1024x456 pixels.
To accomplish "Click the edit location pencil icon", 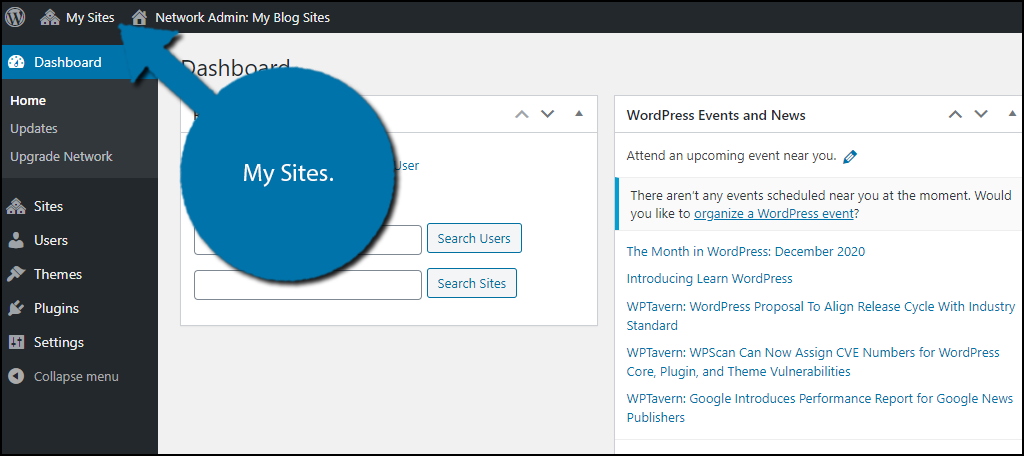I will pyautogui.click(x=850, y=156).
